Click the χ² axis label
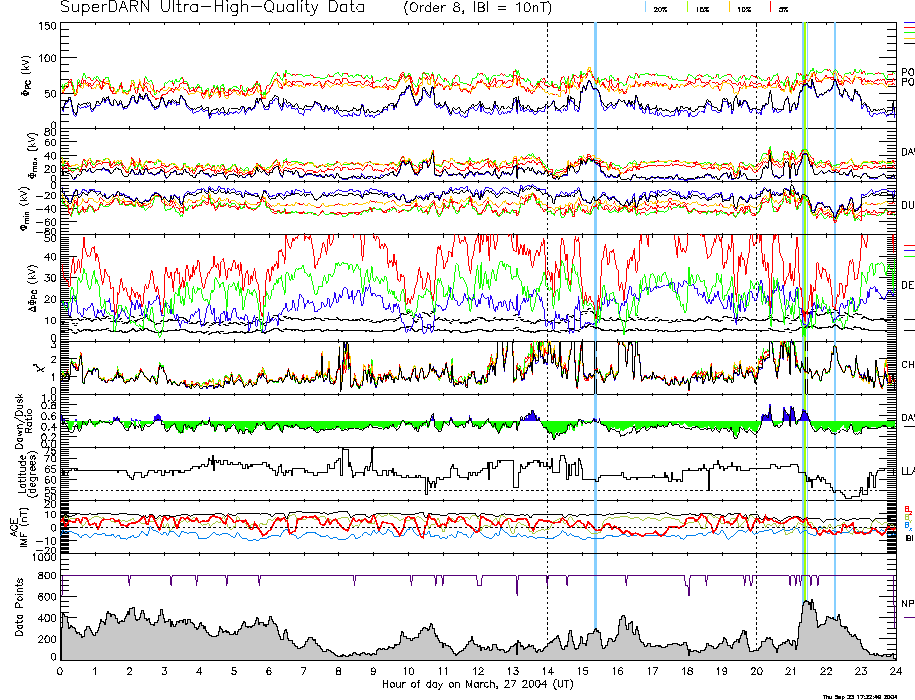Screen dimensions: 915x700 point(39,368)
